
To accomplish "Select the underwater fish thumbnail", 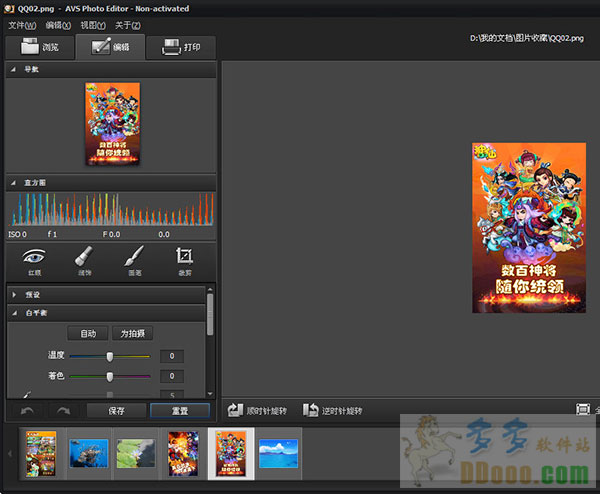I will point(89,454).
